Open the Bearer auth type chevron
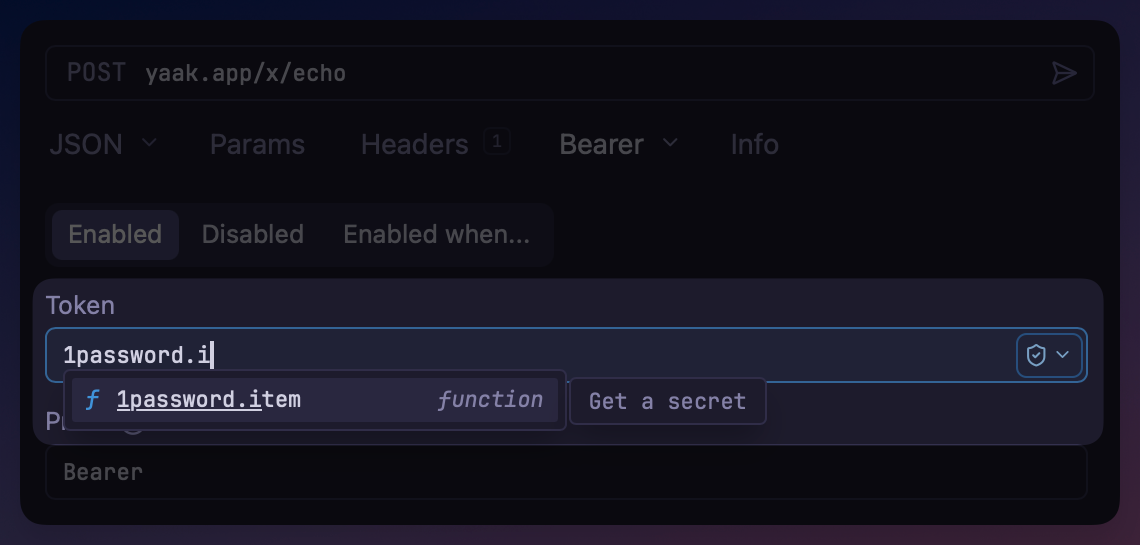1140x545 pixels. 670,143
